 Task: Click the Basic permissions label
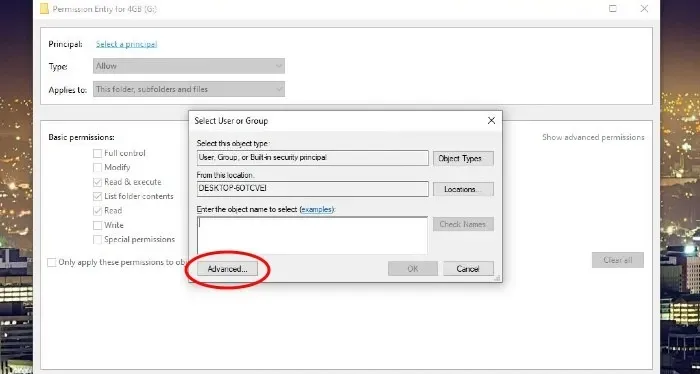81,137
